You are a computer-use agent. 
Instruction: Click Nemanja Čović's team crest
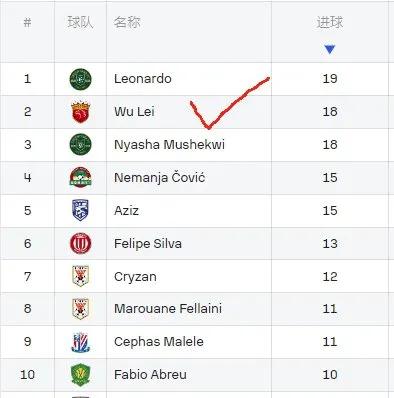click(x=81, y=177)
